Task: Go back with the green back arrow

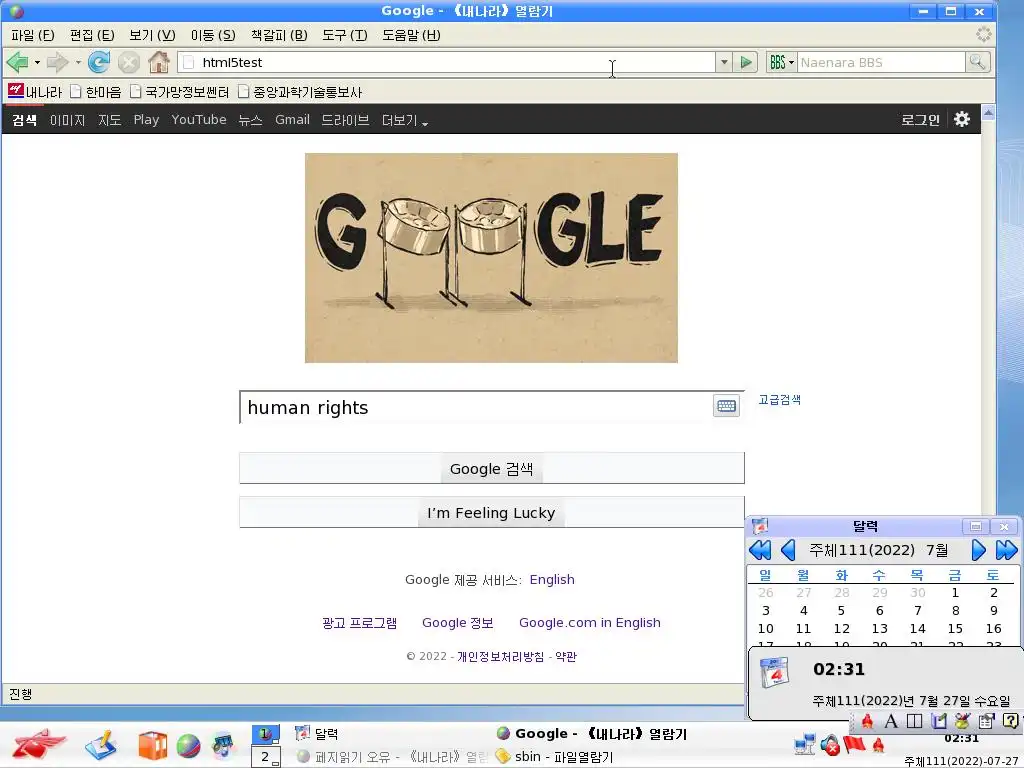Action: [17, 63]
